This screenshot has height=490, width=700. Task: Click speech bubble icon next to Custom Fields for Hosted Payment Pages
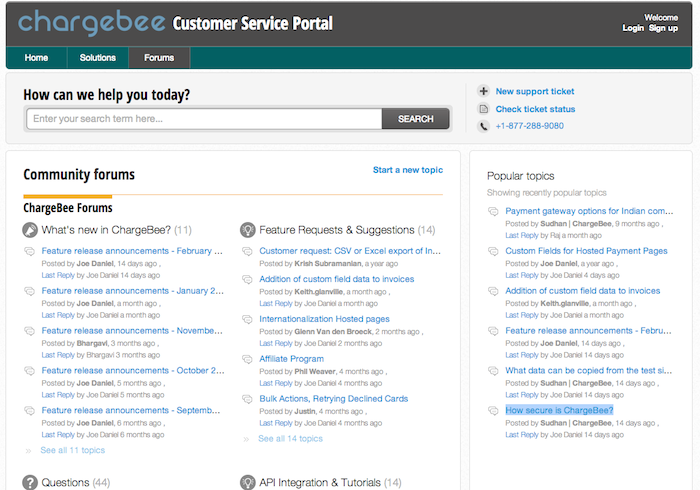pos(493,251)
